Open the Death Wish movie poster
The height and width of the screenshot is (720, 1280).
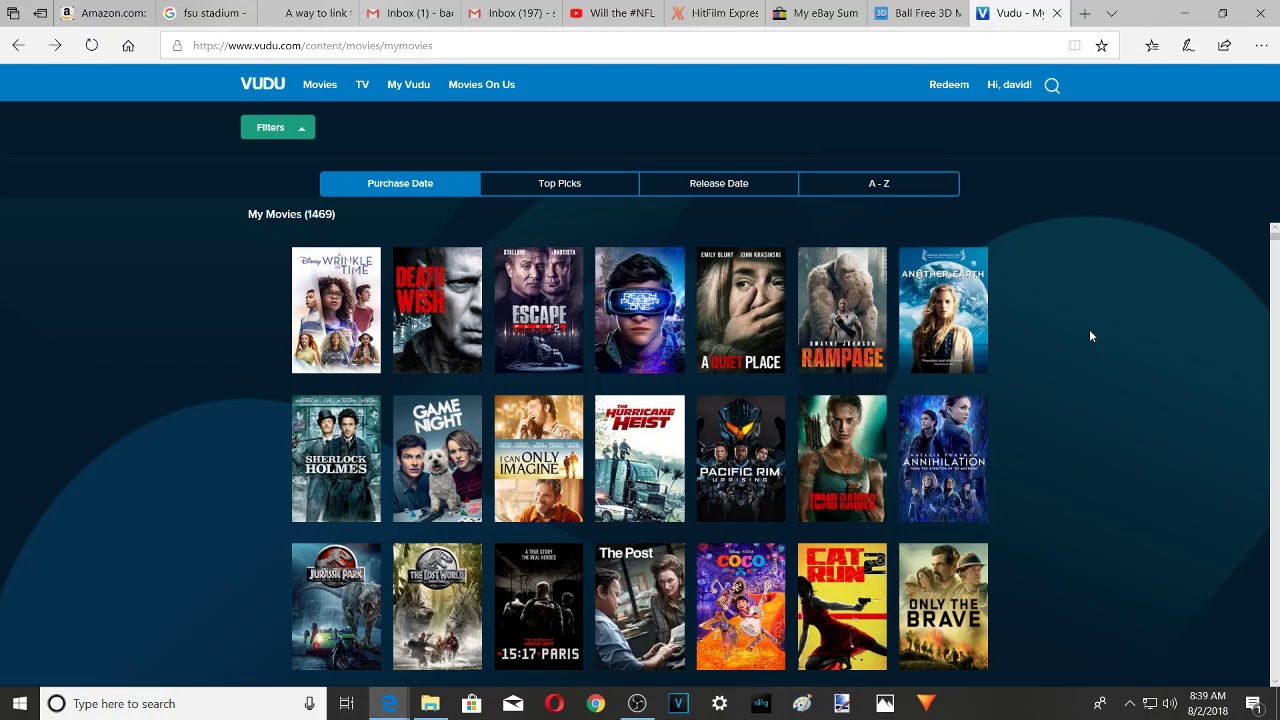click(x=437, y=310)
